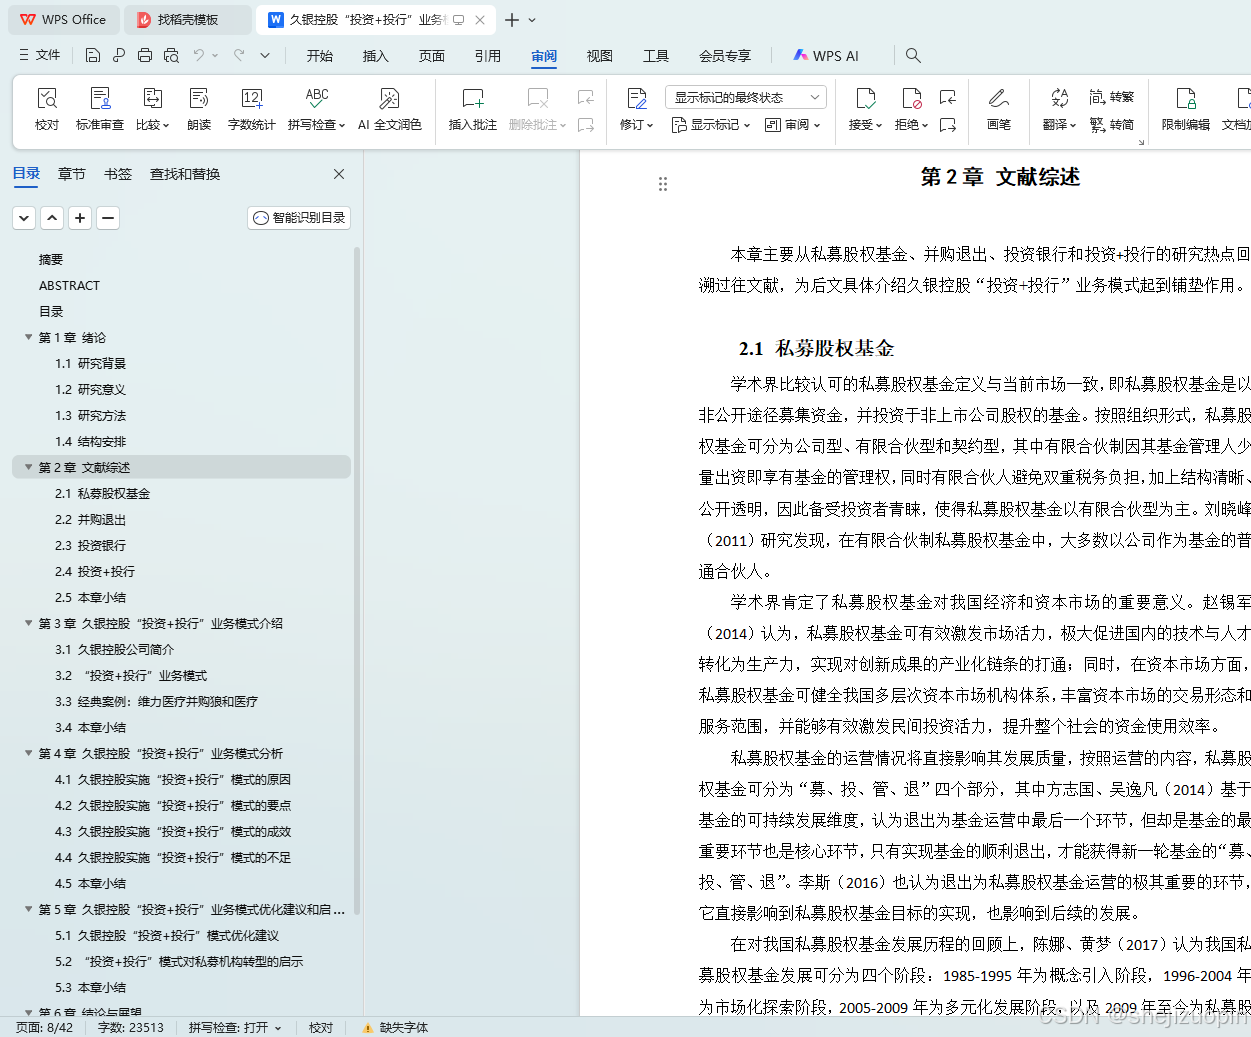Viewport: 1251px width, 1037px height.
Task: Open new tab with plus button
Action: 512,20
